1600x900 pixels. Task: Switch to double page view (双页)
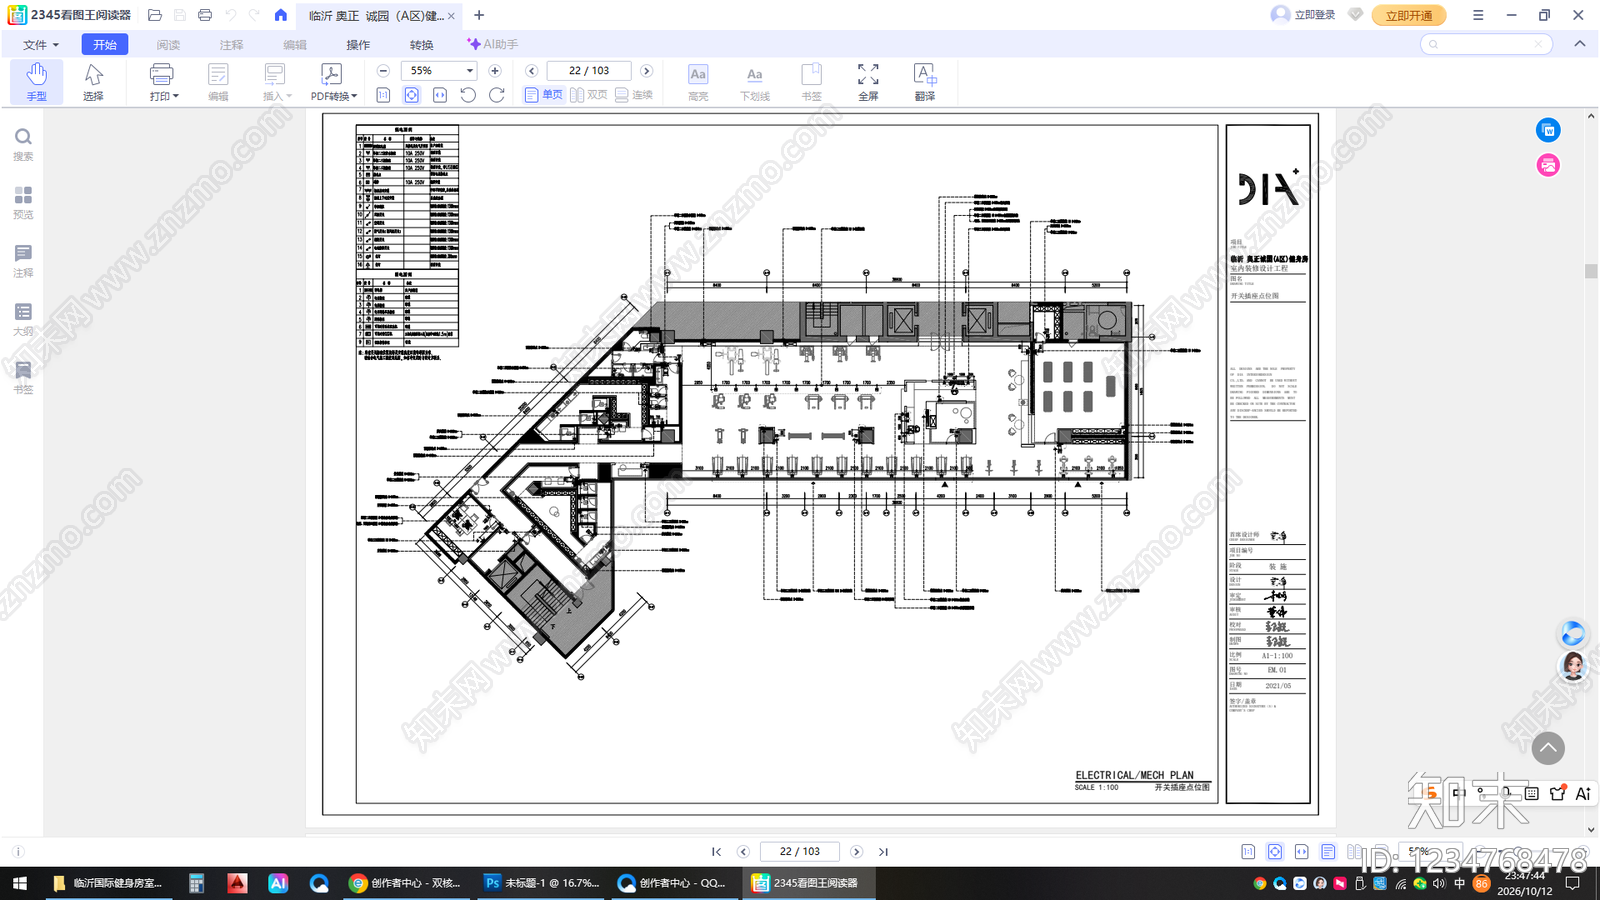589,95
